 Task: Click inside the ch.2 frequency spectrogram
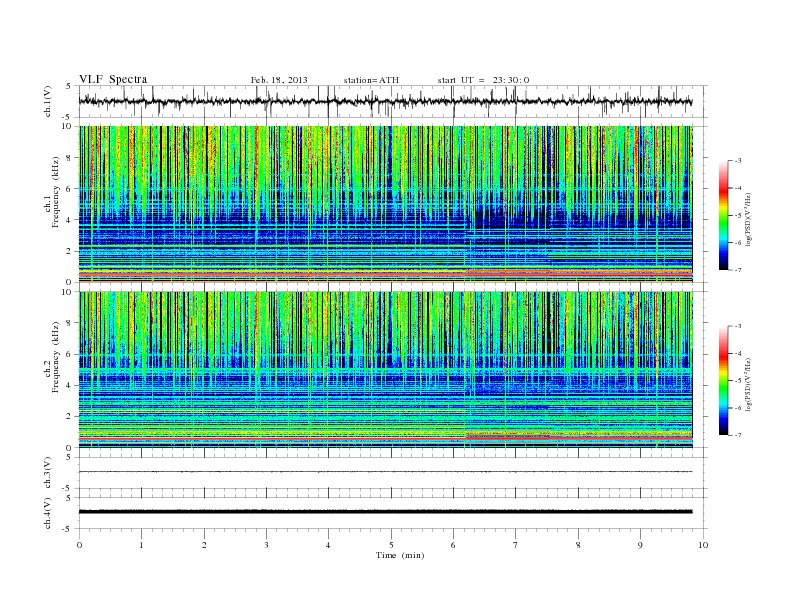tap(385, 370)
